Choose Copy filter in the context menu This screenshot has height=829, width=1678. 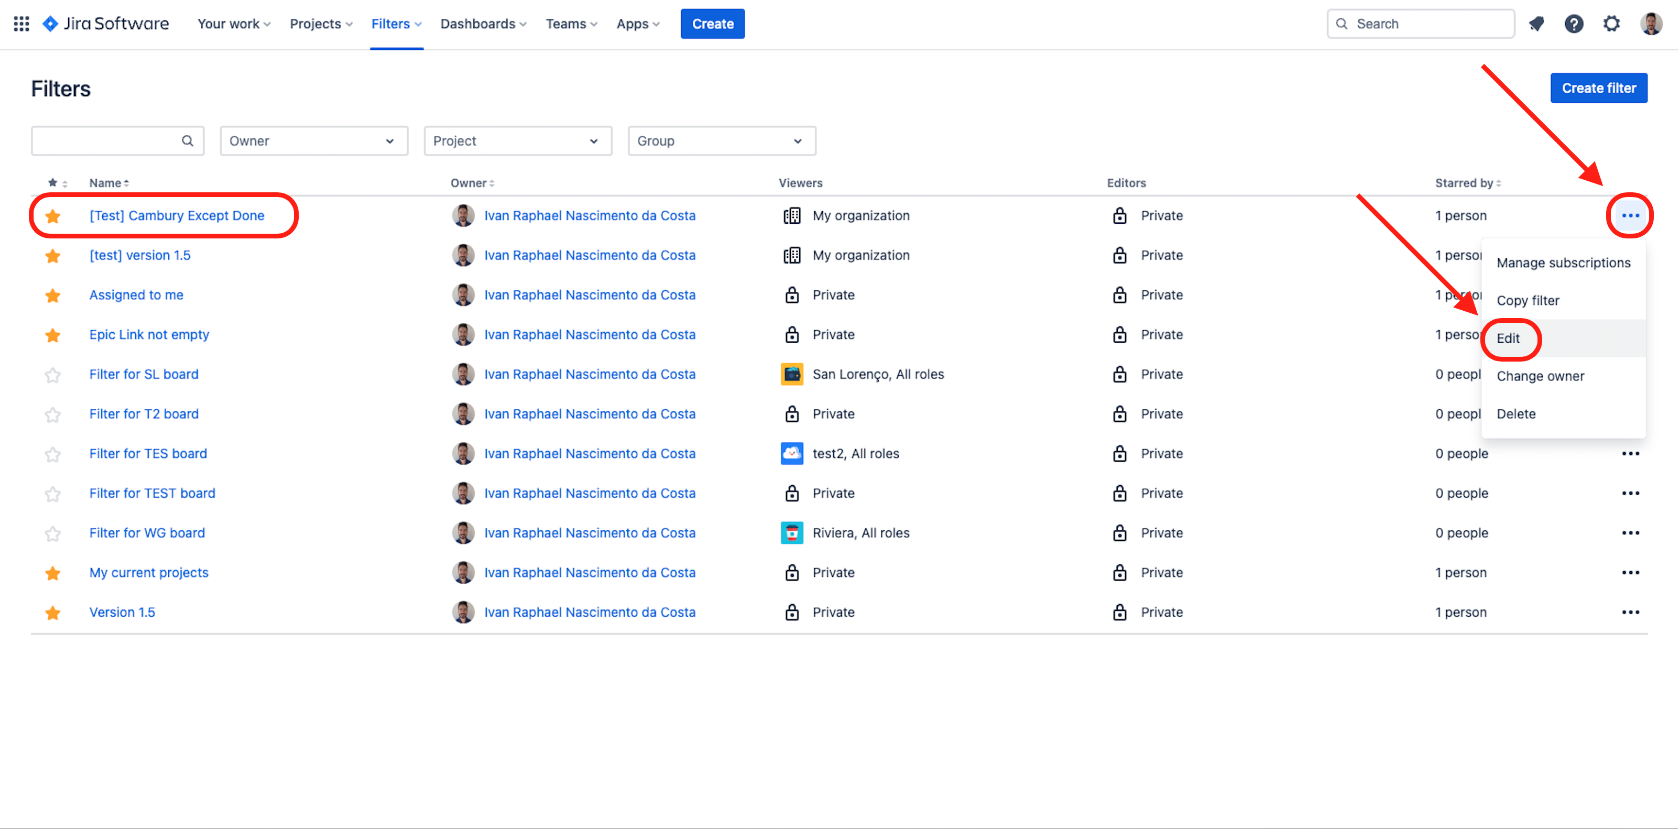click(x=1528, y=301)
